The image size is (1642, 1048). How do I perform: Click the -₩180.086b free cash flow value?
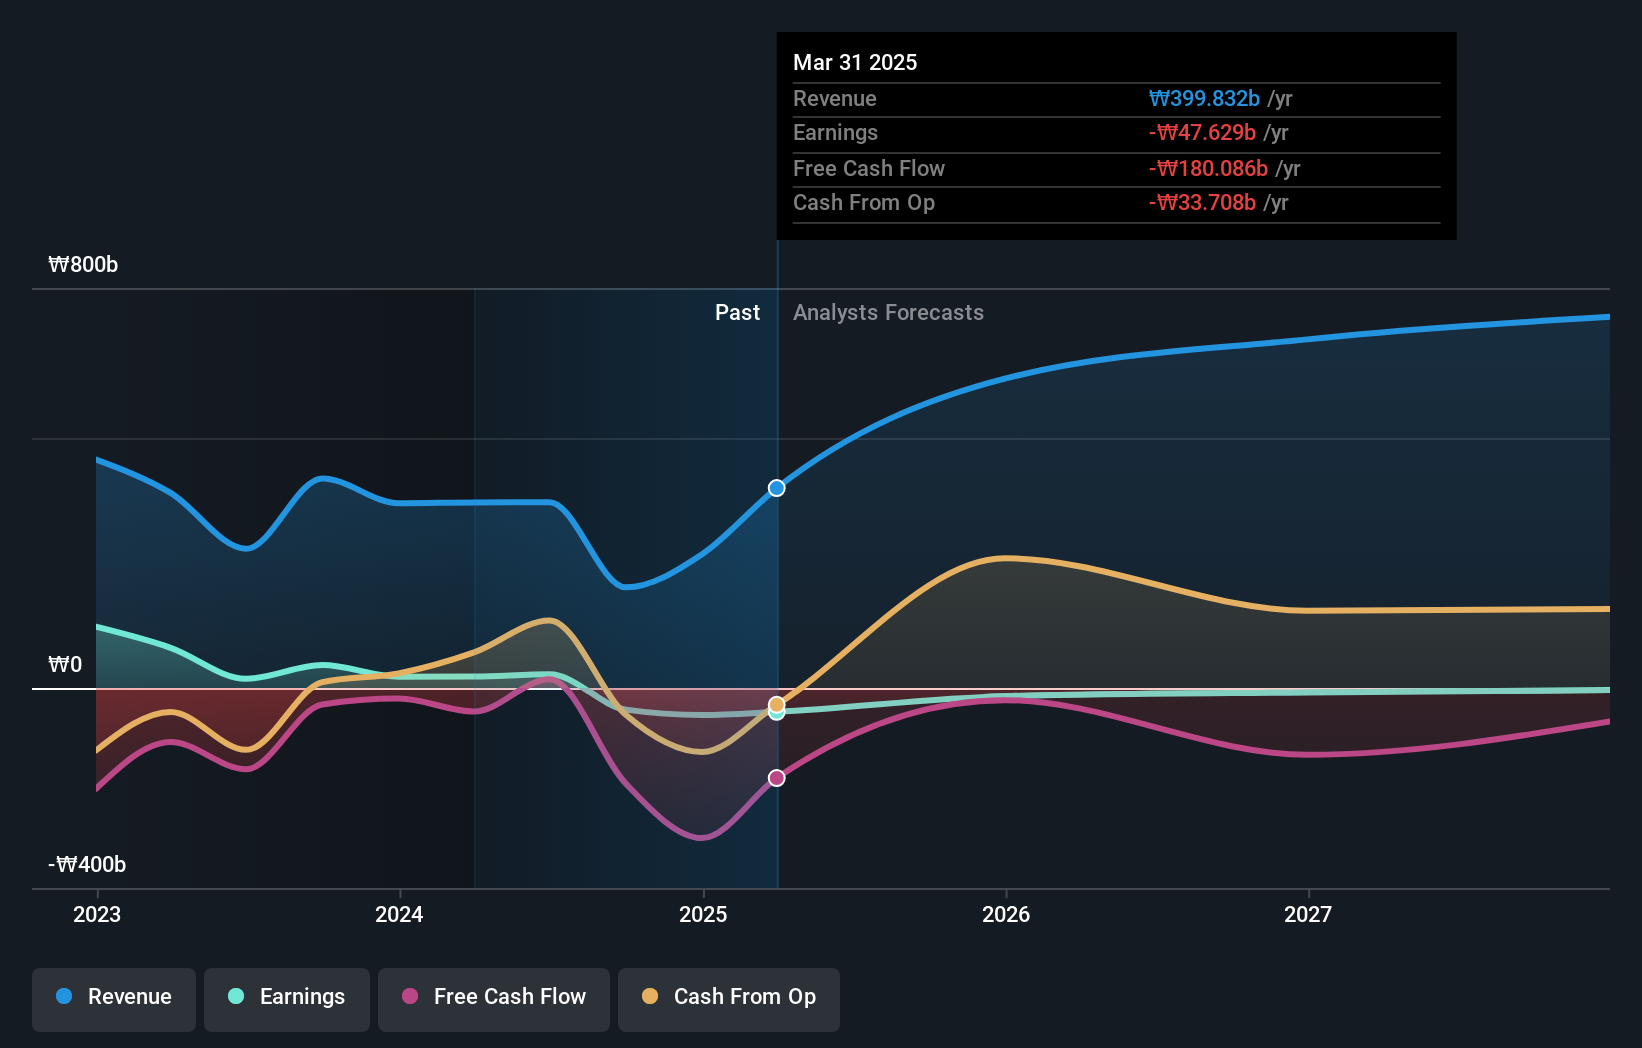(1208, 168)
